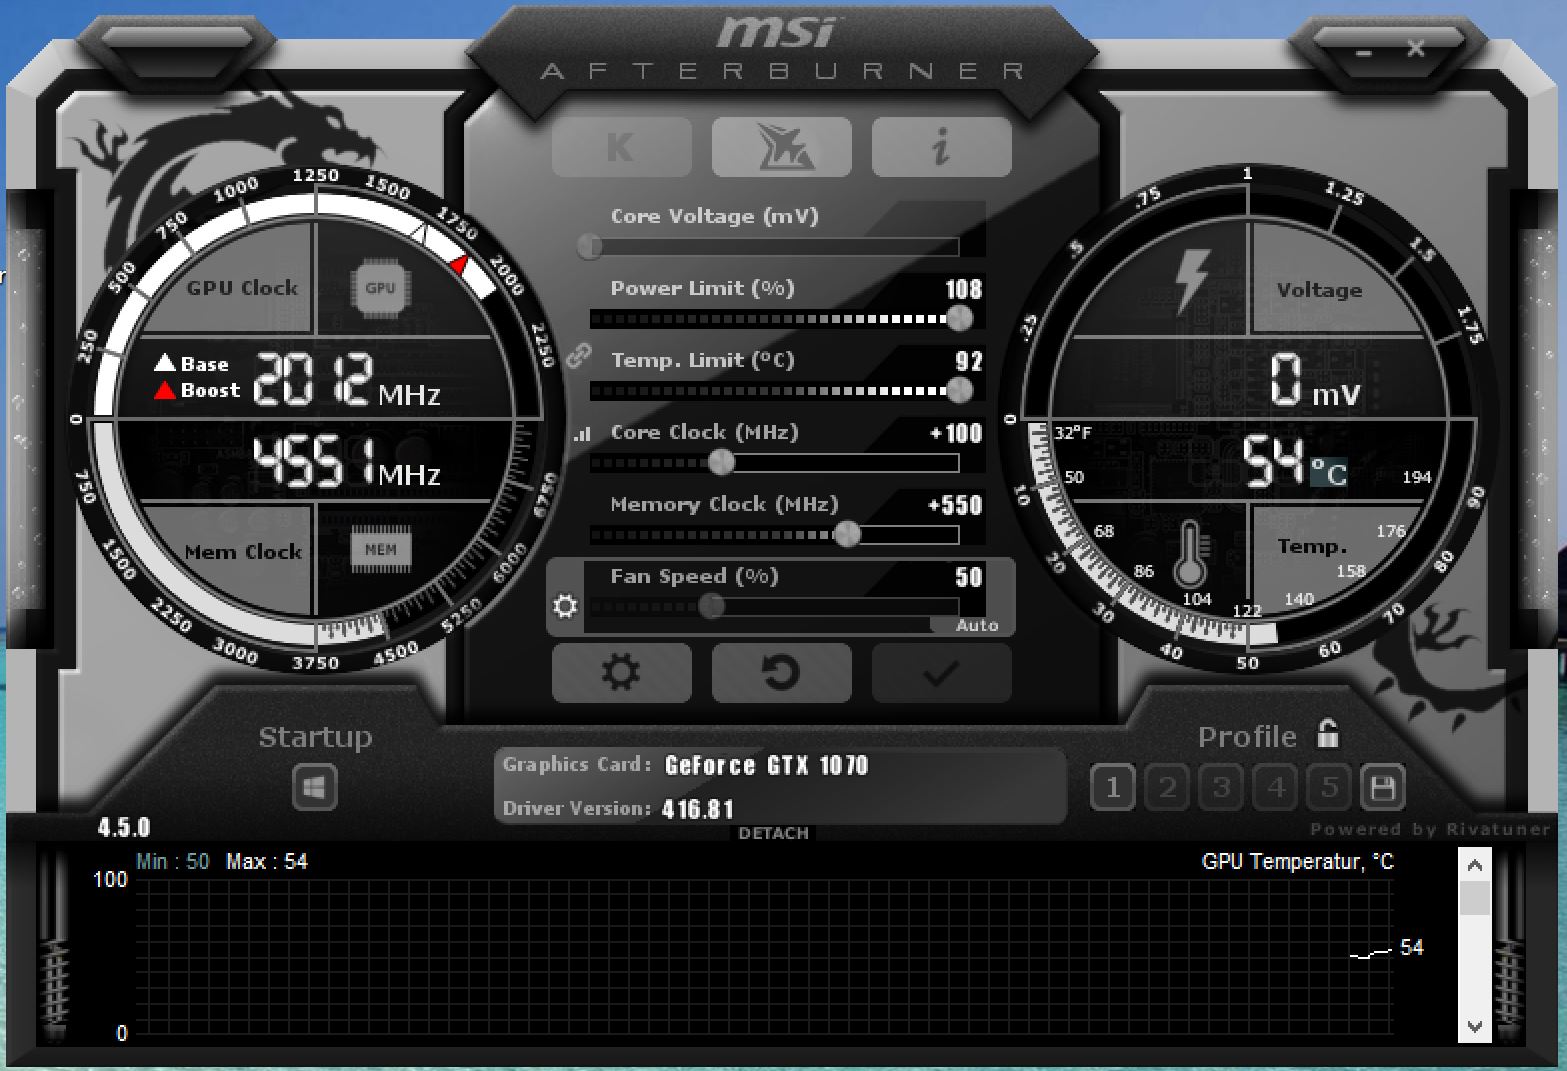Screen dimensions: 1567x1071
Task: Click the Power Limit slider handle
Action: [959, 318]
